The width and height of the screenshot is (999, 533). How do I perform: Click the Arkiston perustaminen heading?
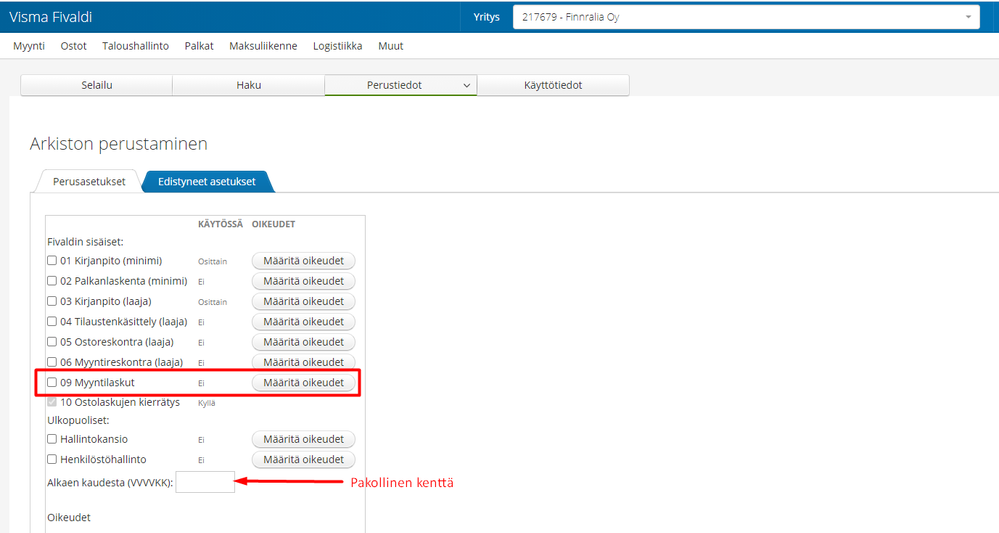tap(119, 144)
